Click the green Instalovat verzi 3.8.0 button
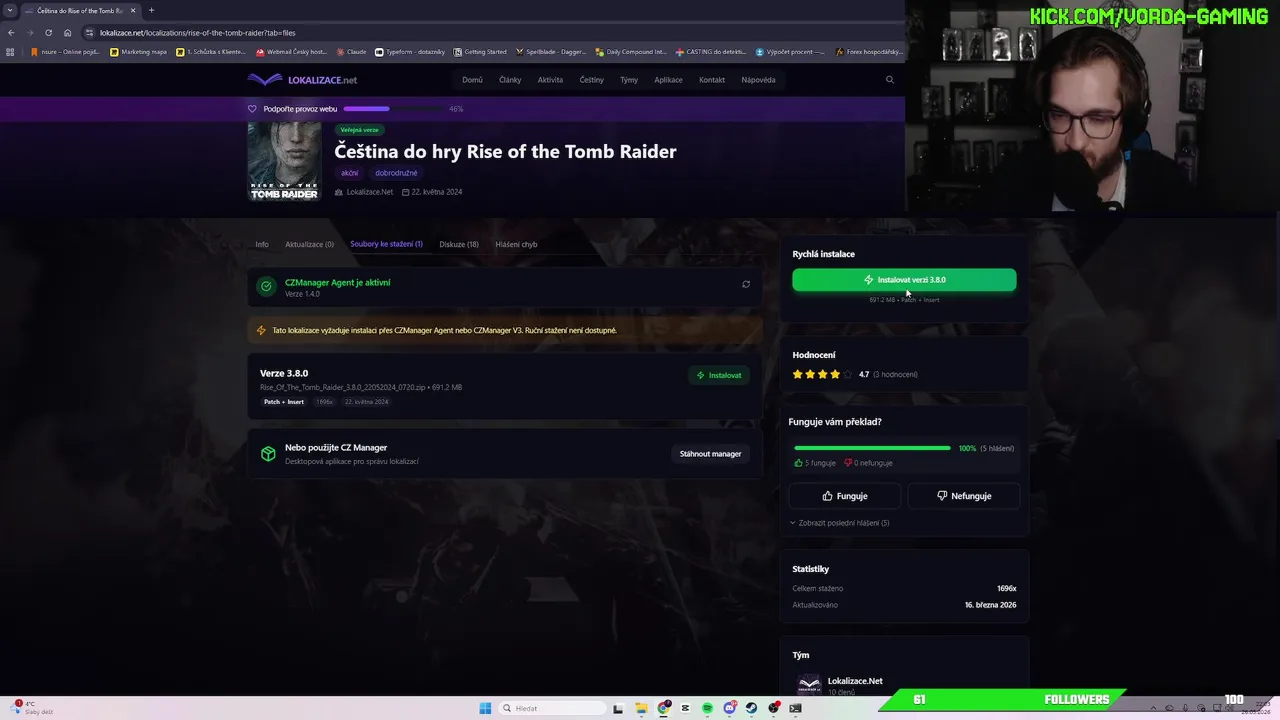 904,280
